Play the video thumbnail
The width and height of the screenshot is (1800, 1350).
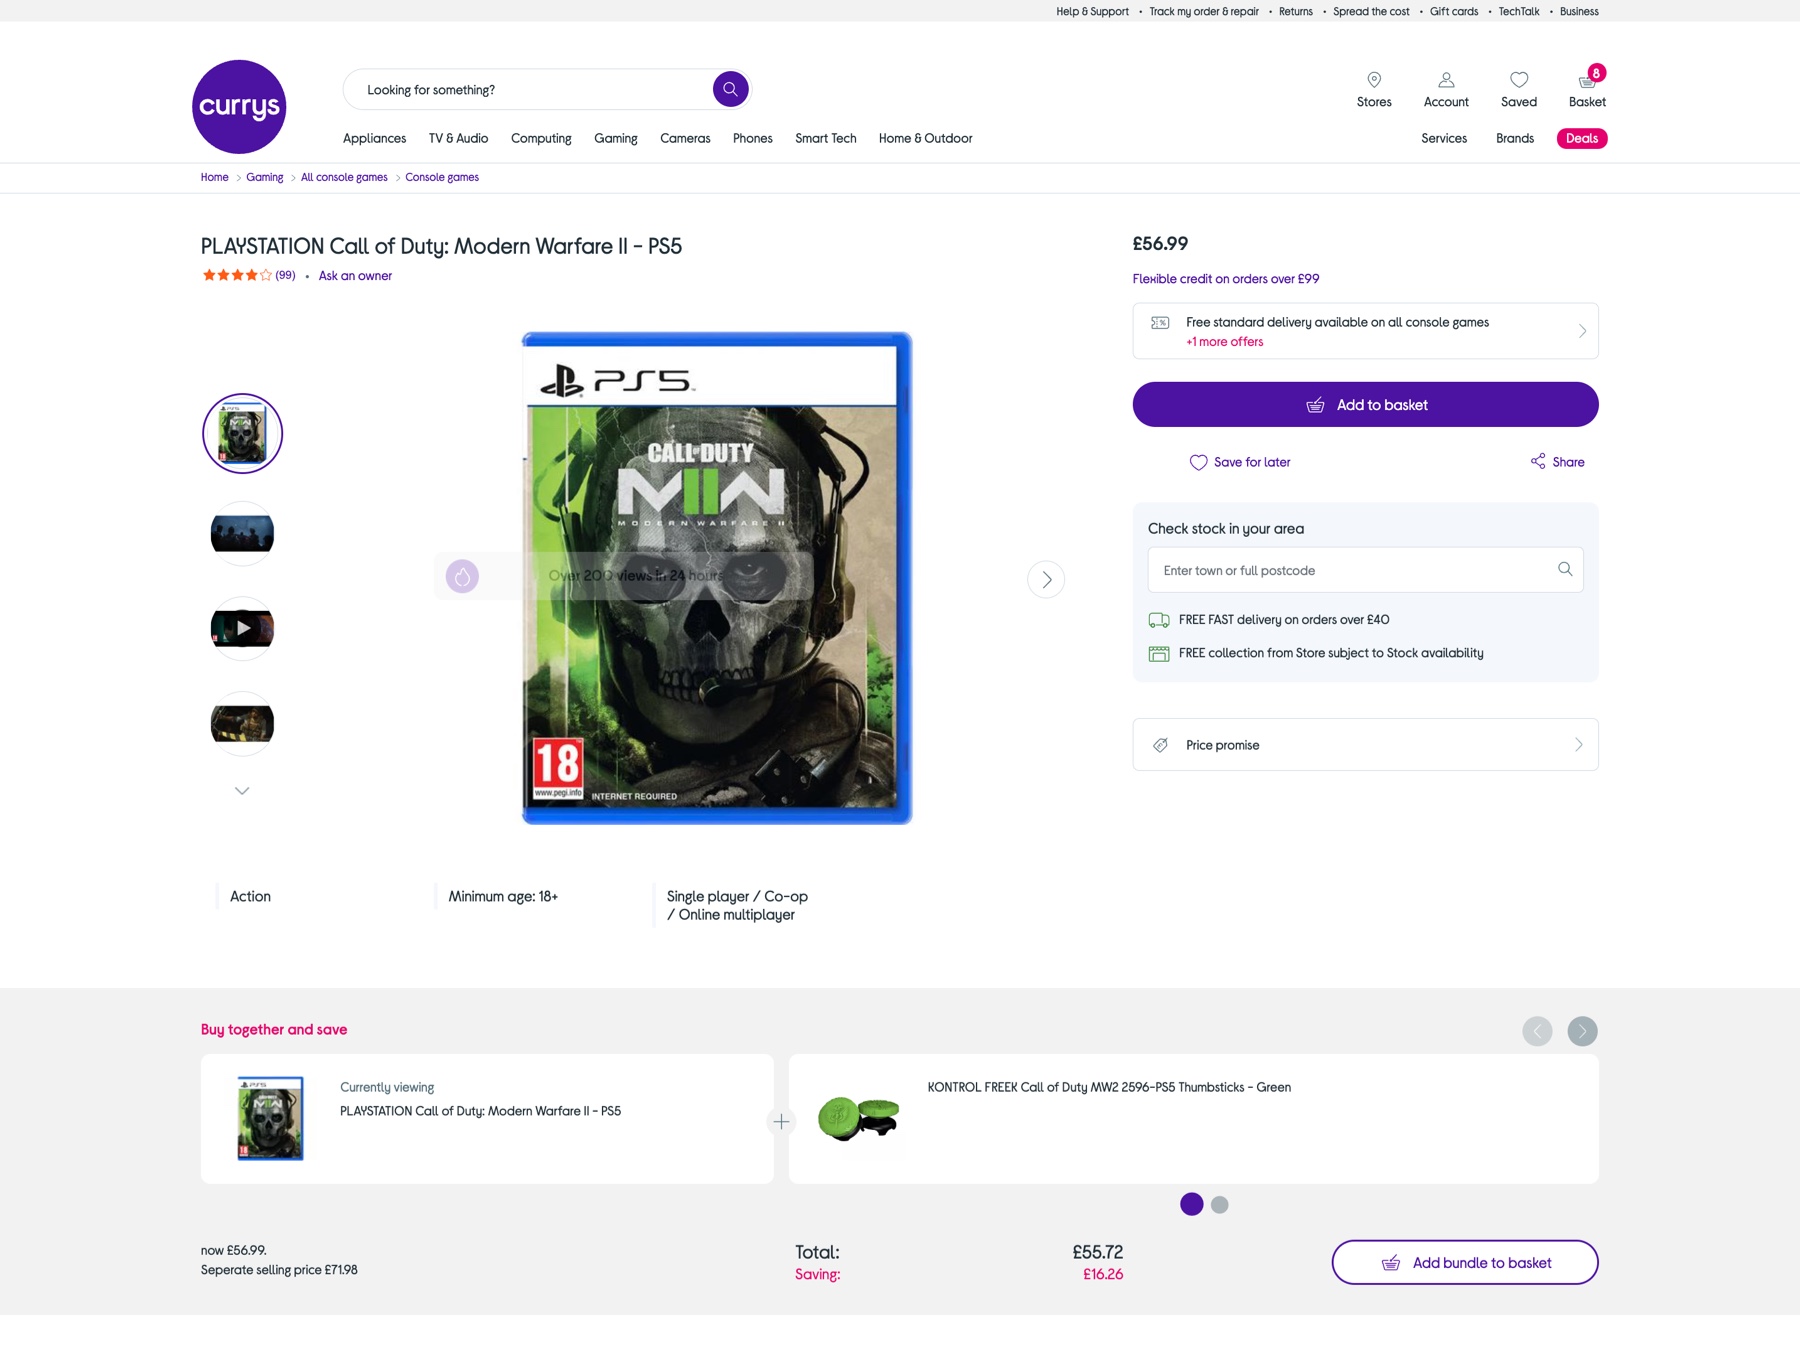pos(242,628)
